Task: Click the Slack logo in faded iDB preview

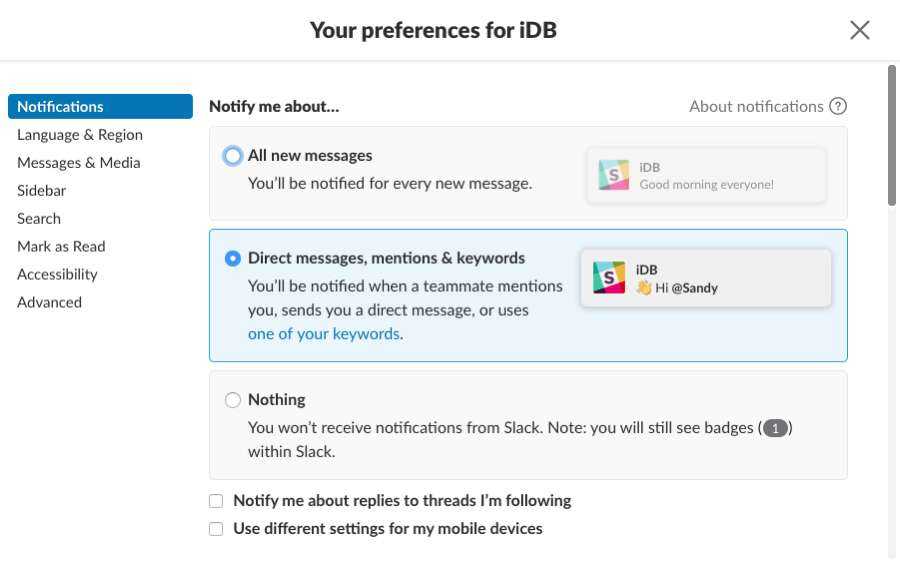Action: point(614,175)
